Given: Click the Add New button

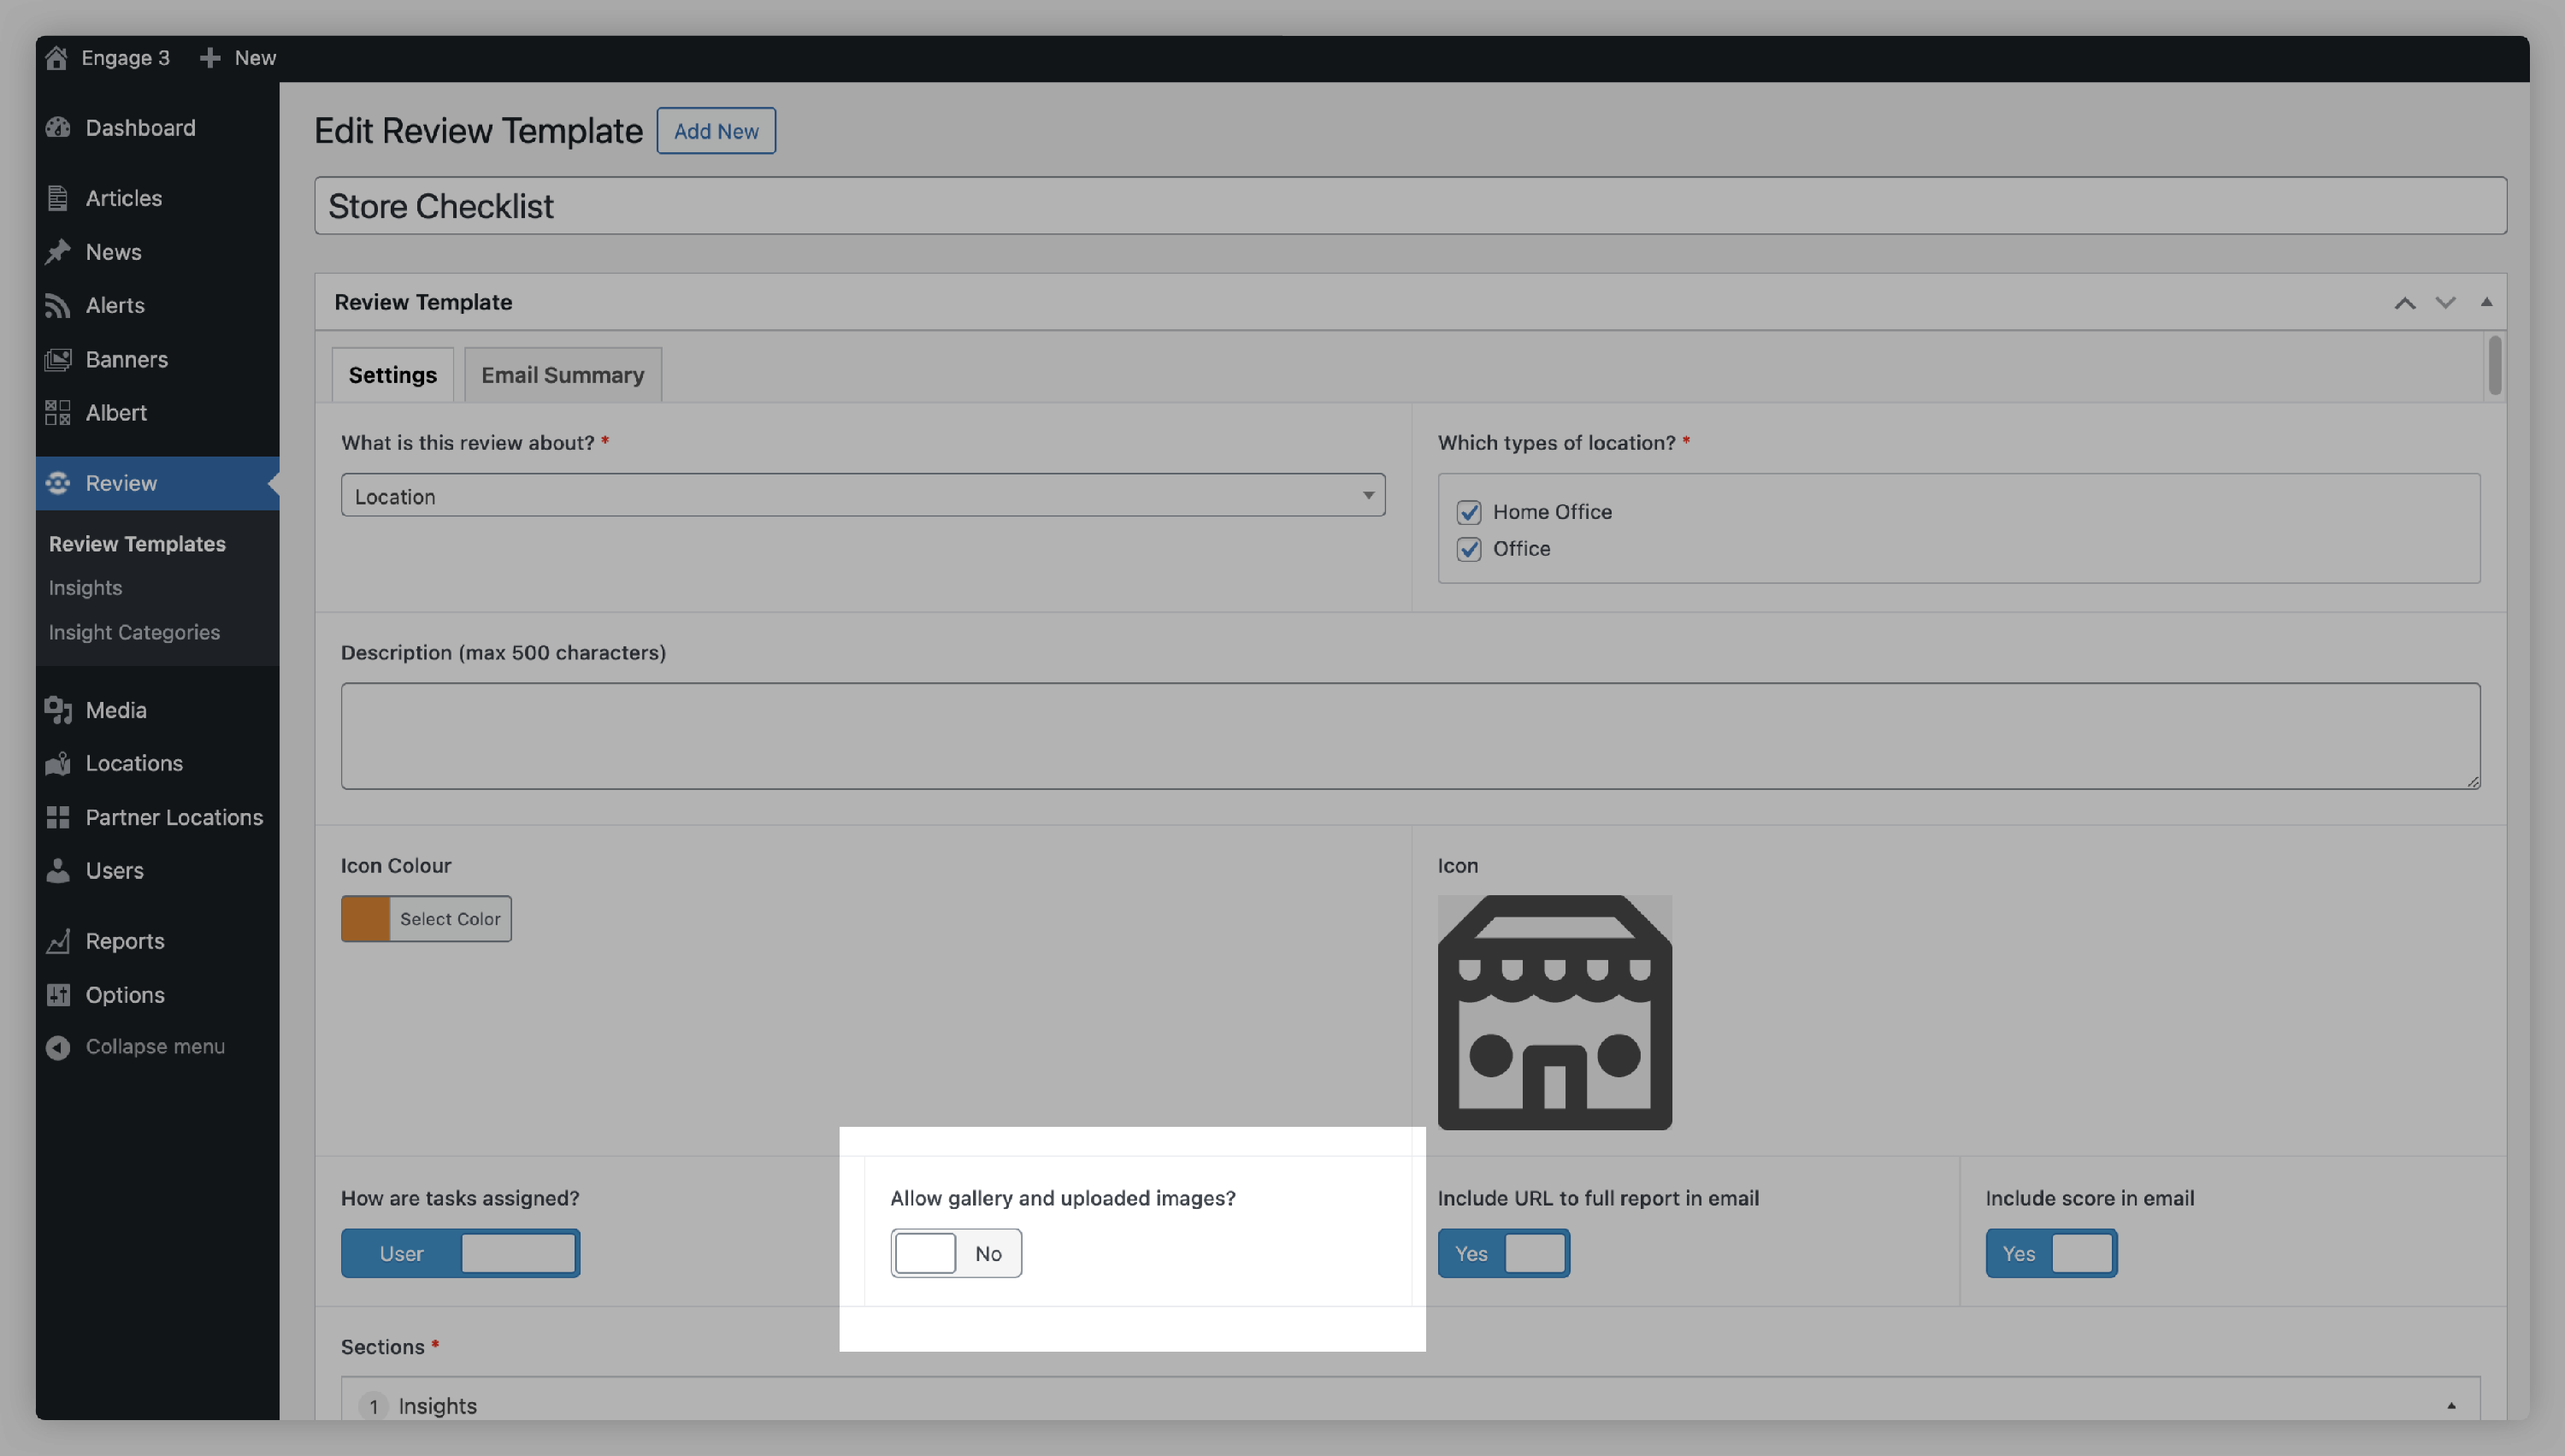Looking at the screenshot, I should pos(715,131).
